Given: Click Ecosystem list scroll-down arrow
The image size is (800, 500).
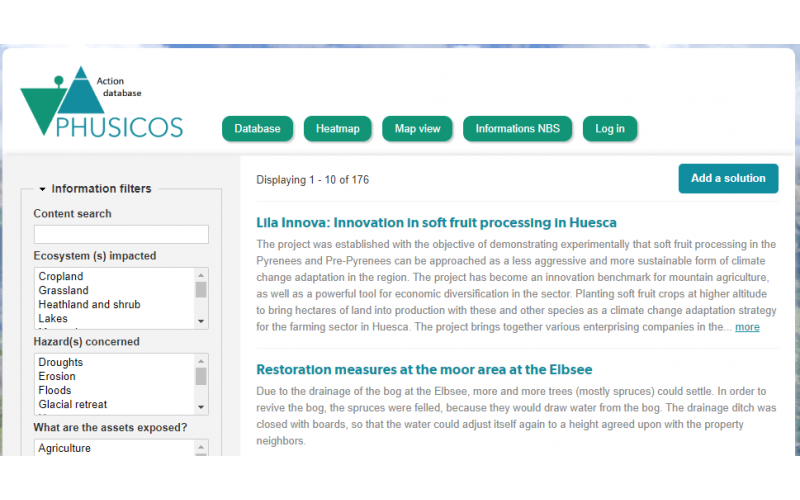Looking at the screenshot, I should 201,321.
